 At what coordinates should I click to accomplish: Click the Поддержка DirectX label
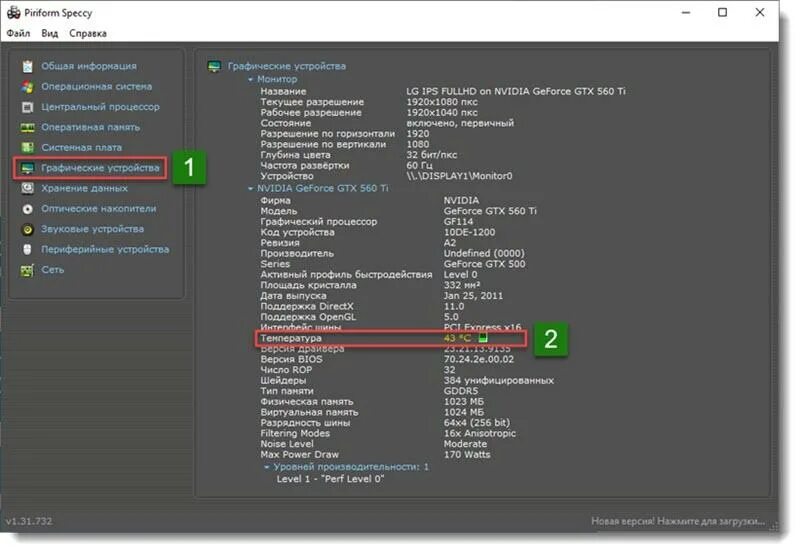[x=307, y=306]
